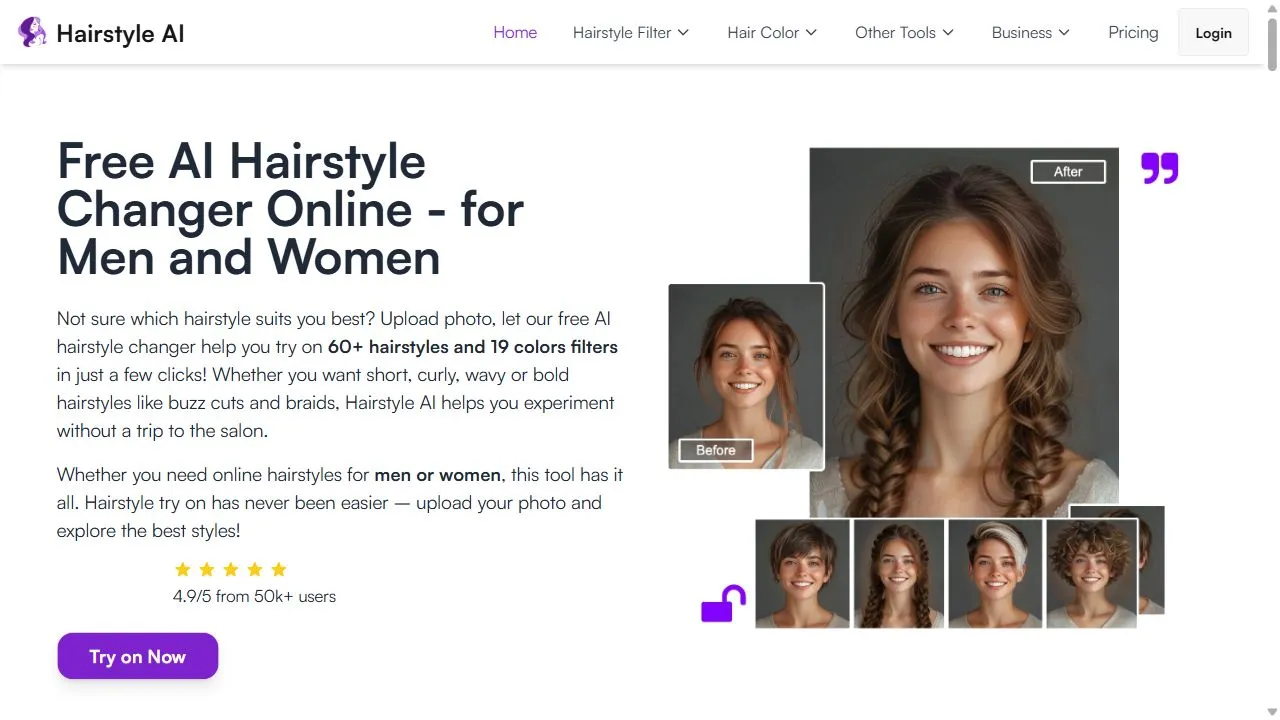Click the large After braided hairstyle image
Viewport: 1280px width, 720px height.
click(x=964, y=332)
